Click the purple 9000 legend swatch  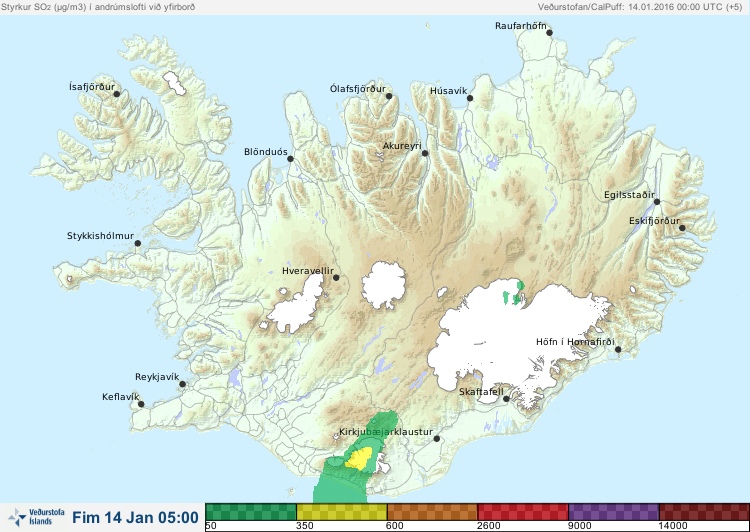[x=613, y=512]
